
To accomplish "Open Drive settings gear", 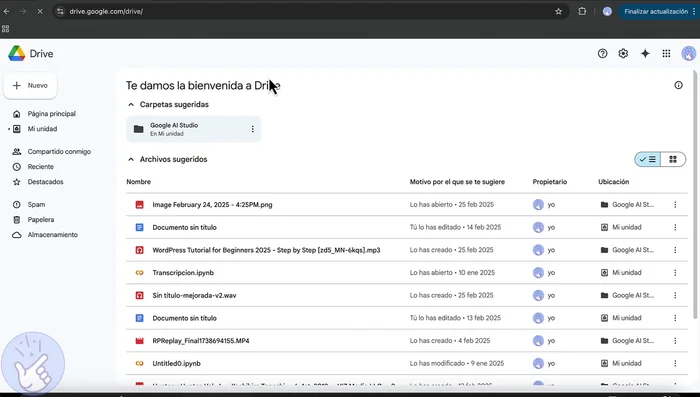I will click(x=623, y=54).
